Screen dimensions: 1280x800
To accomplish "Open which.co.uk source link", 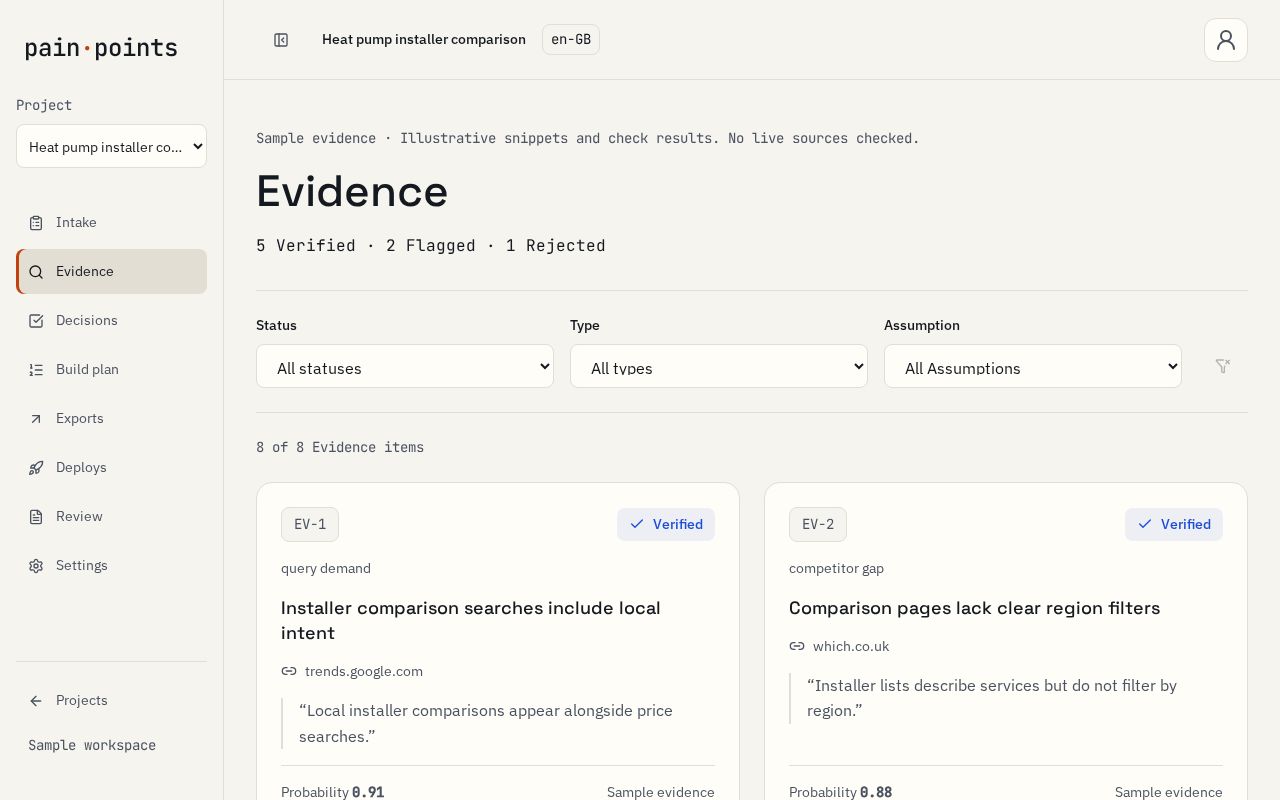I will (x=851, y=647).
